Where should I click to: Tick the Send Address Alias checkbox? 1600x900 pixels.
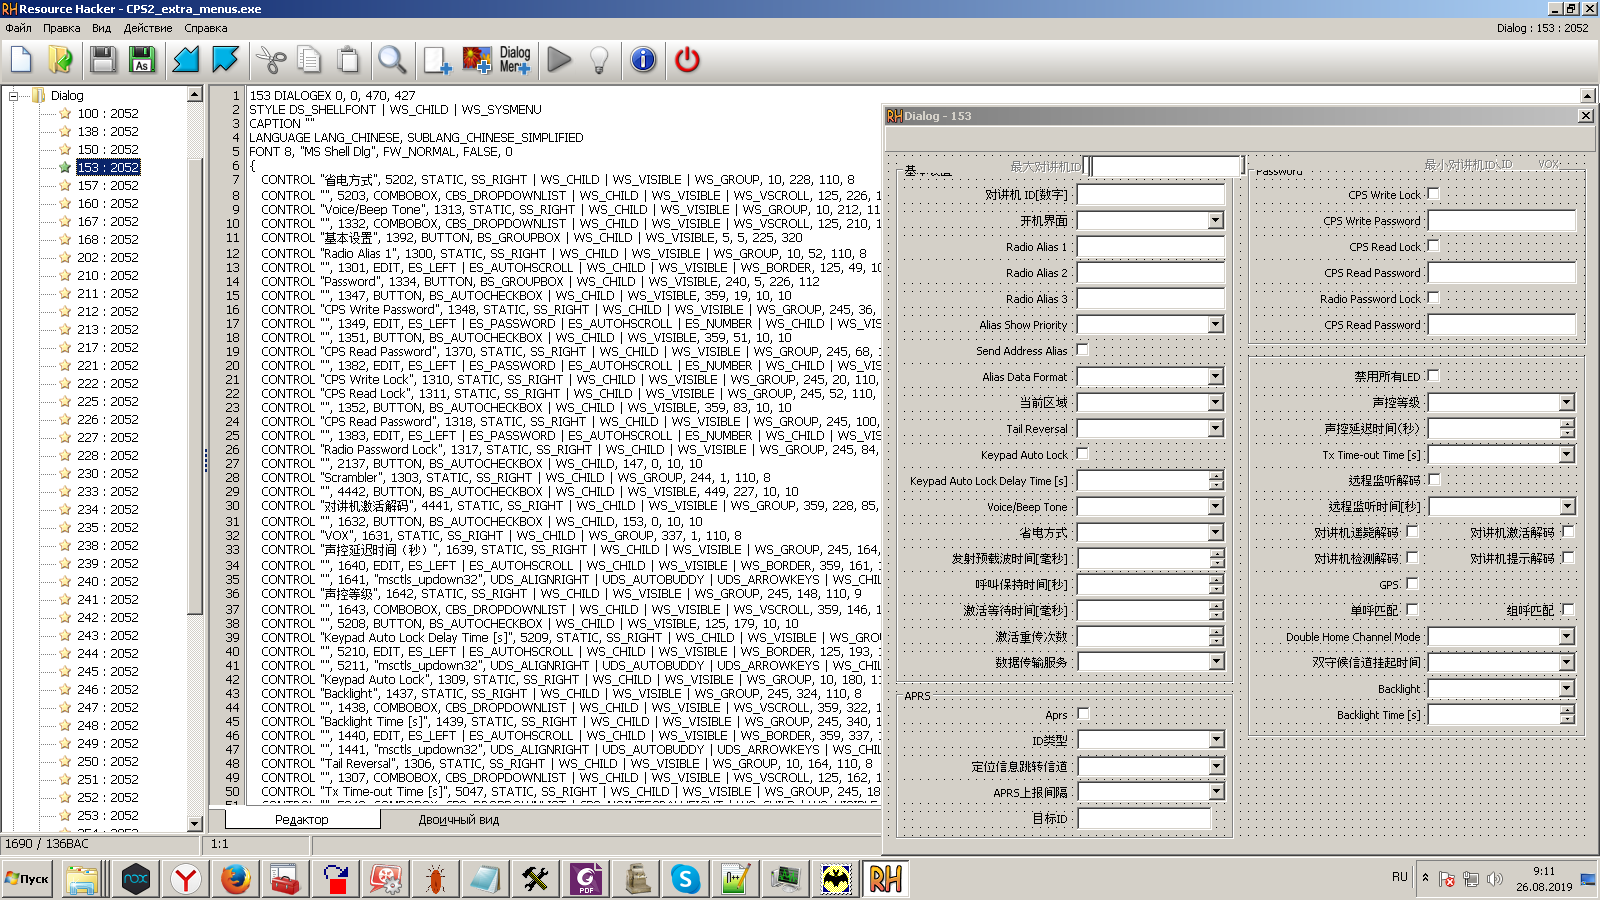[1082, 350]
